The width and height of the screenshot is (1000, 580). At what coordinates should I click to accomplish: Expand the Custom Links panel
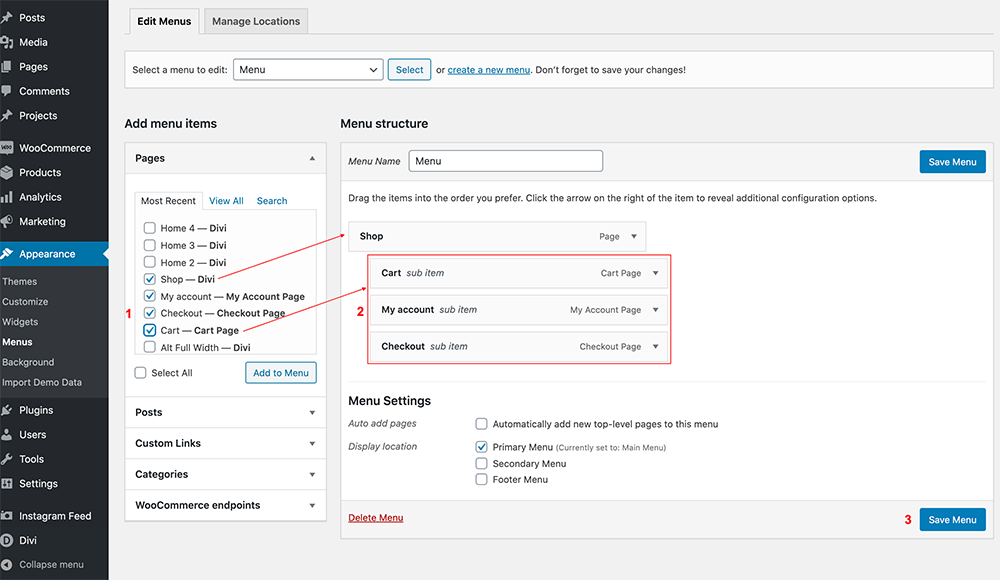point(226,443)
